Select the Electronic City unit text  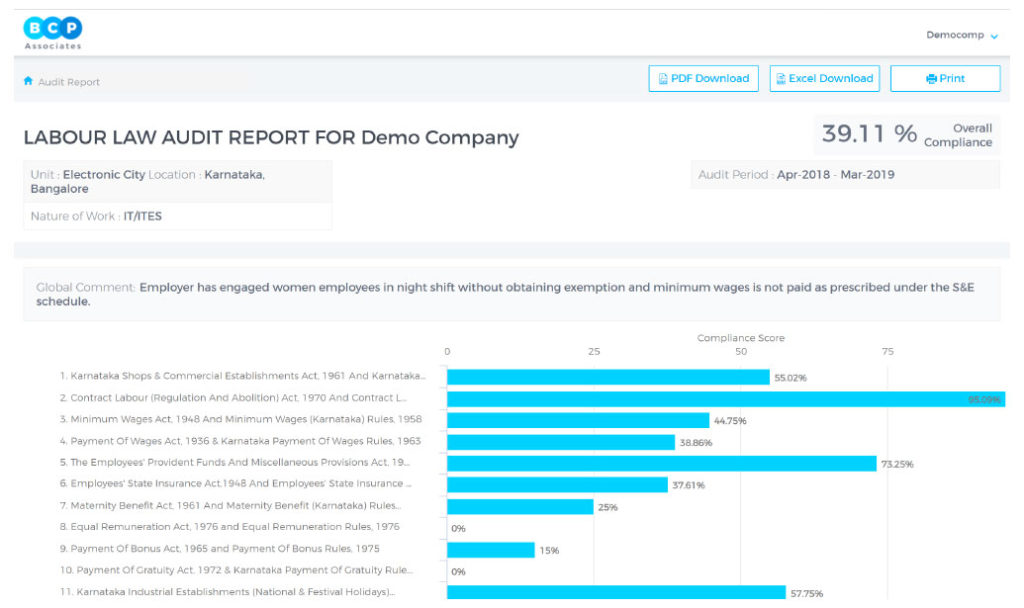point(104,174)
